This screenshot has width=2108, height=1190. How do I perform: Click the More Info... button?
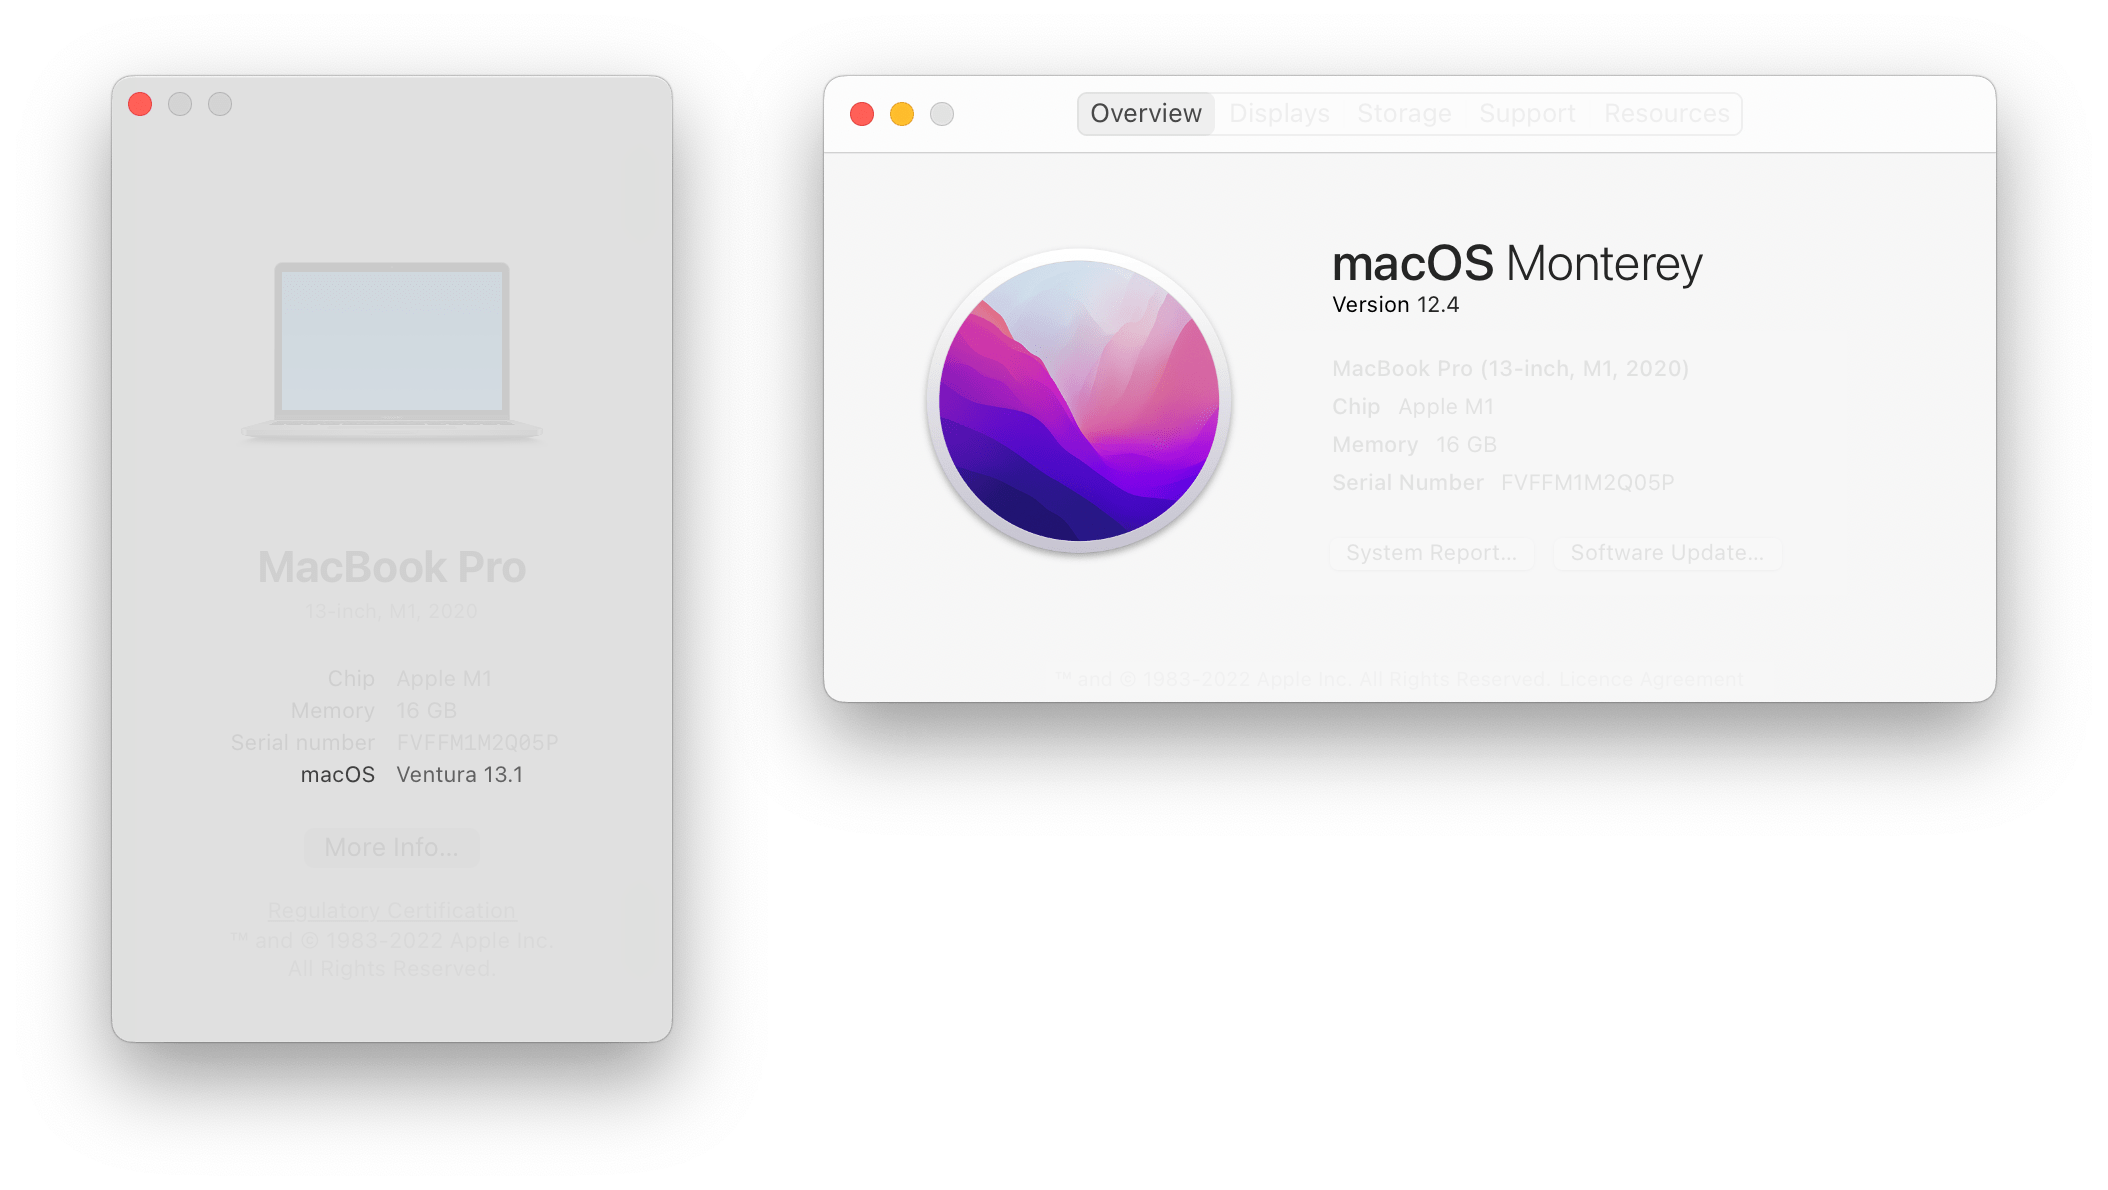pyautogui.click(x=391, y=848)
